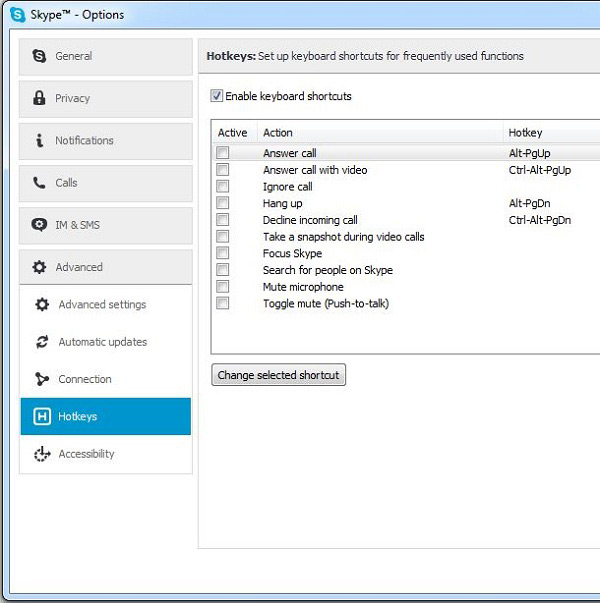Screen dimensions: 600x603
Task: Click the Notifications info icon
Action: pos(39,141)
